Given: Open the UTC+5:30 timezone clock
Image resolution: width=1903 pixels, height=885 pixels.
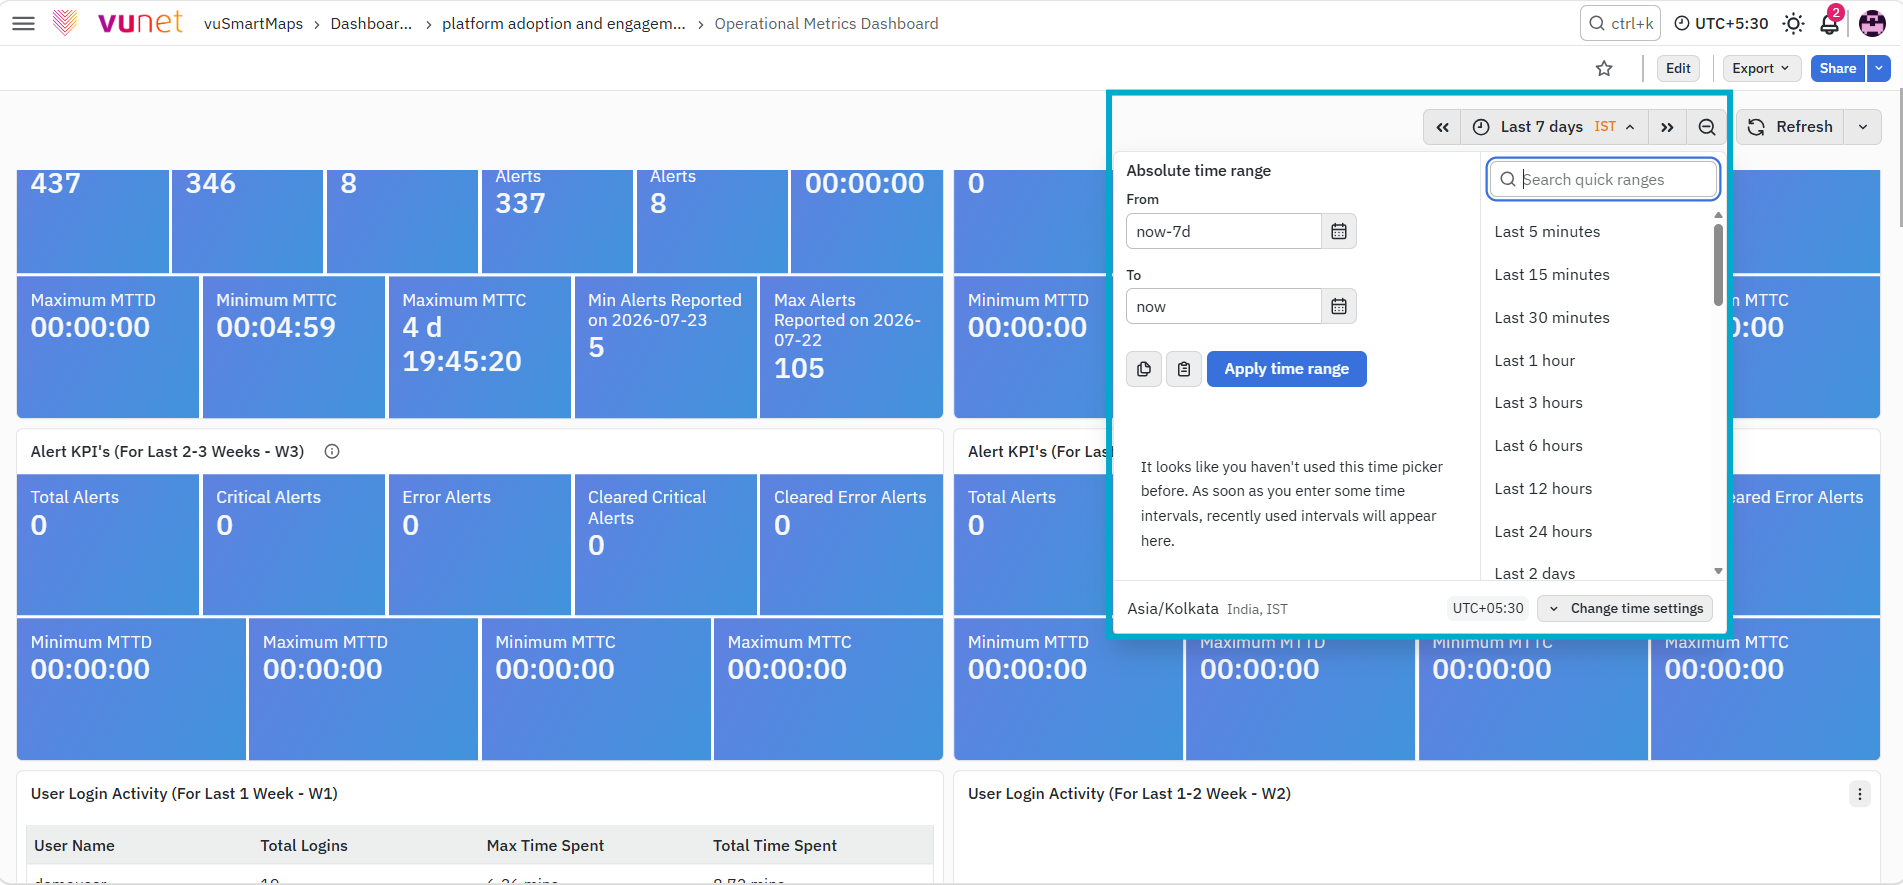Looking at the screenshot, I should tap(1721, 23).
